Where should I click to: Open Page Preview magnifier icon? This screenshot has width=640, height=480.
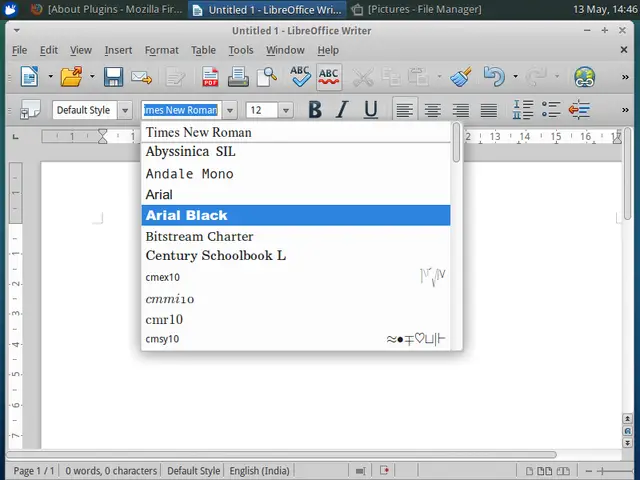click(267, 76)
